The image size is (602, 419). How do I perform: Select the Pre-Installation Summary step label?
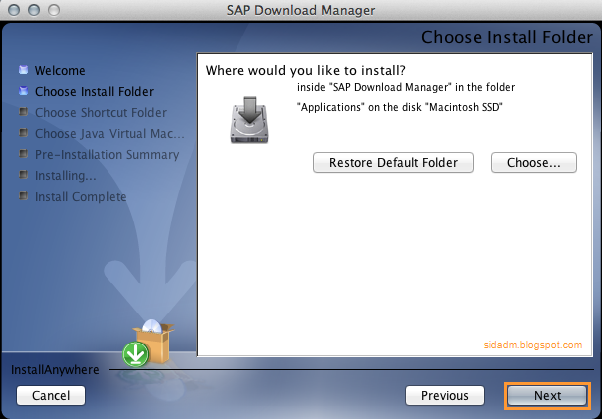[107, 154]
